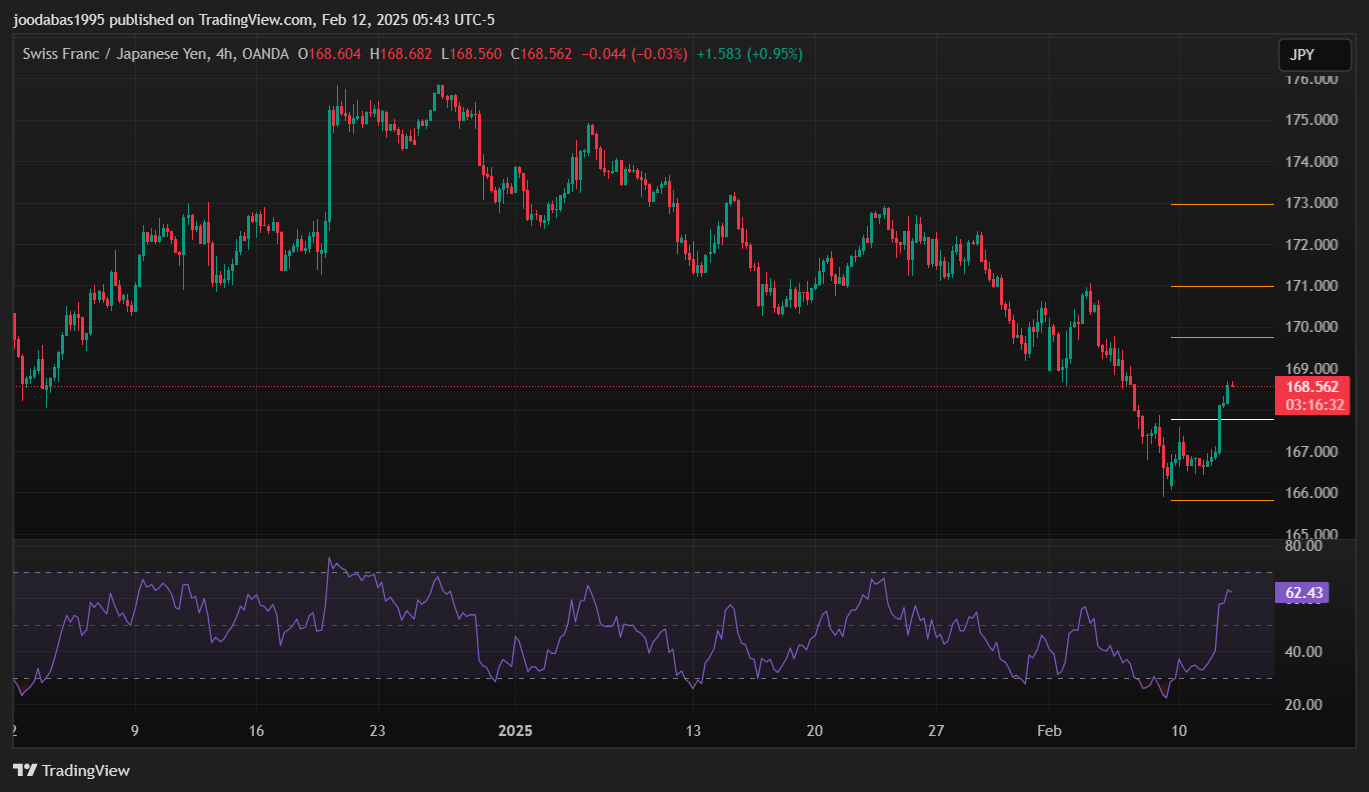Viewport: 1369px width, 792px height.
Task: Click the green +1.583 (+0.95%) change value
Action: click(749, 54)
